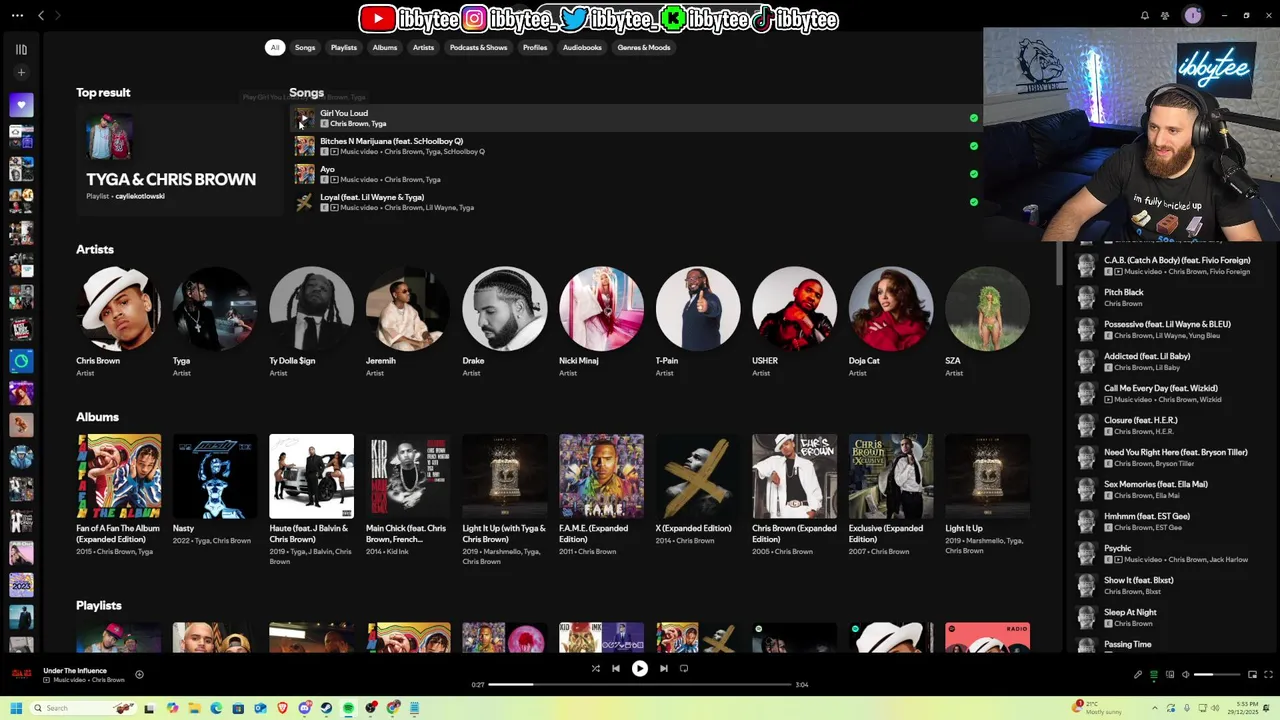Open Your Library sidebar icon
This screenshot has height=720, width=1280.
pos(21,49)
